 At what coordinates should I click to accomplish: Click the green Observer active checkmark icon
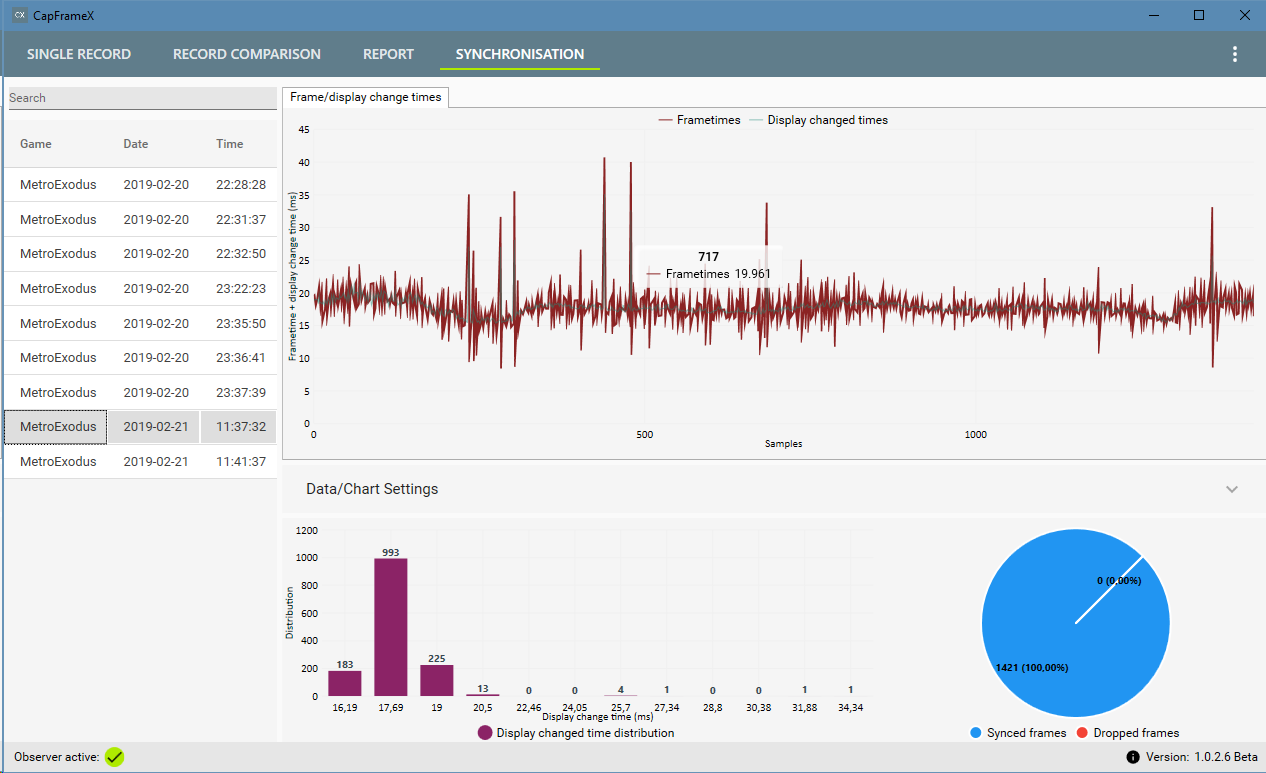pos(115,757)
